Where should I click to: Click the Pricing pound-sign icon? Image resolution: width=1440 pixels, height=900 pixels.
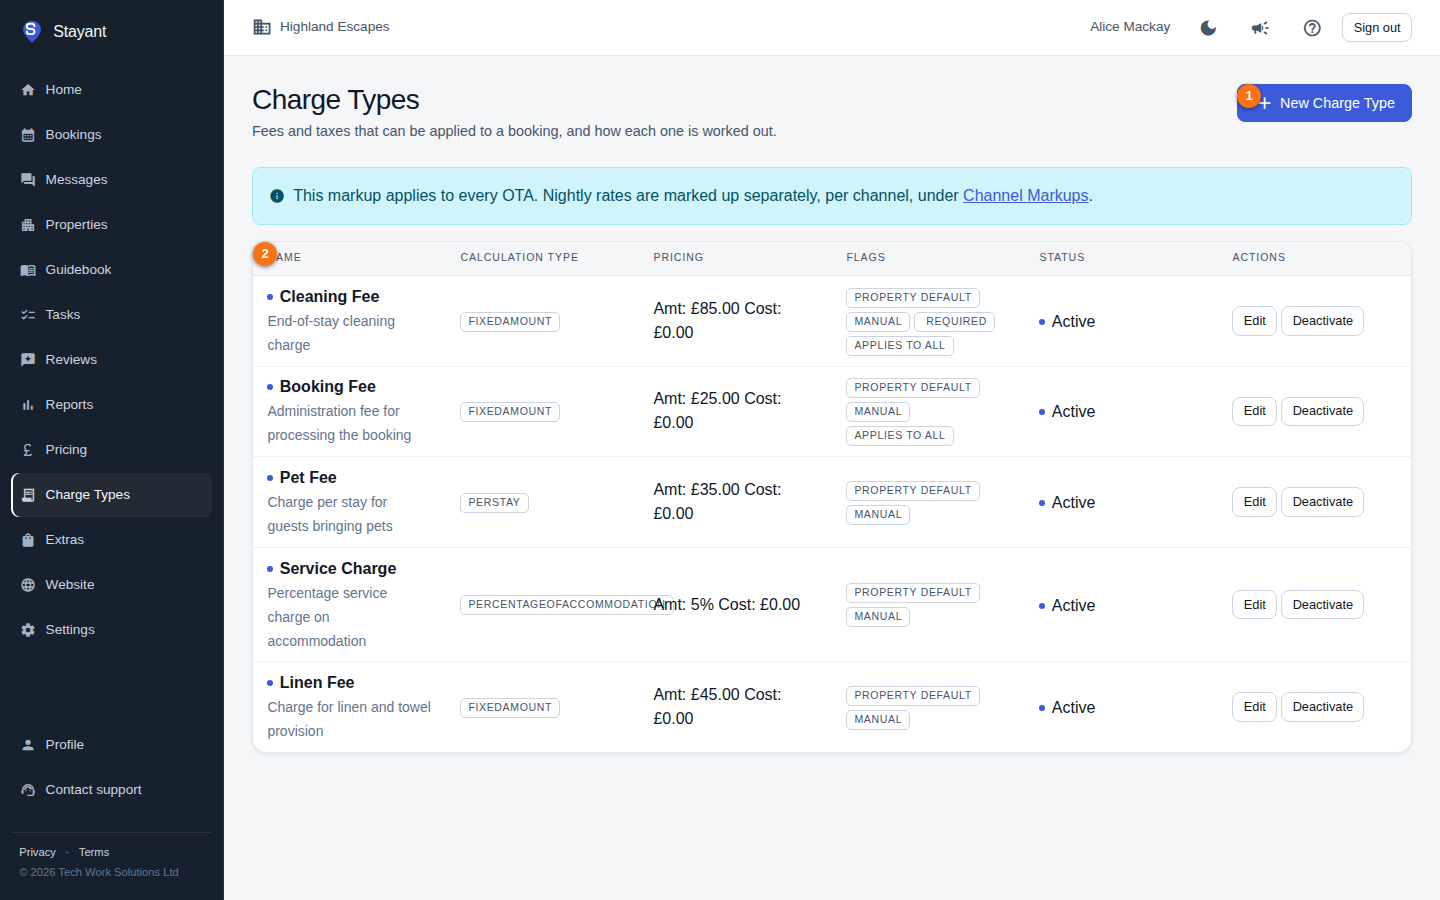[28, 450]
